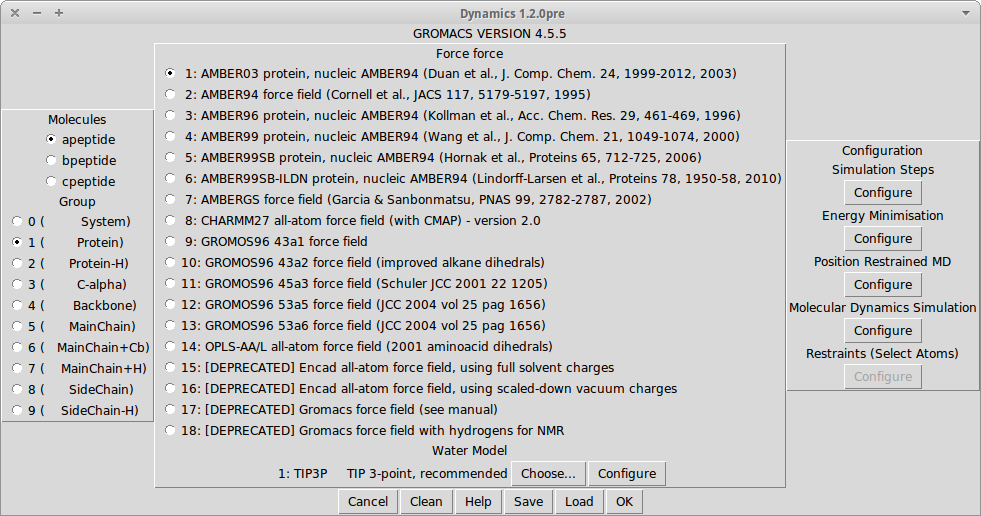Select AMBER94 force field option 2
The width and height of the screenshot is (981, 516).
pyautogui.click(x=171, y=95)
